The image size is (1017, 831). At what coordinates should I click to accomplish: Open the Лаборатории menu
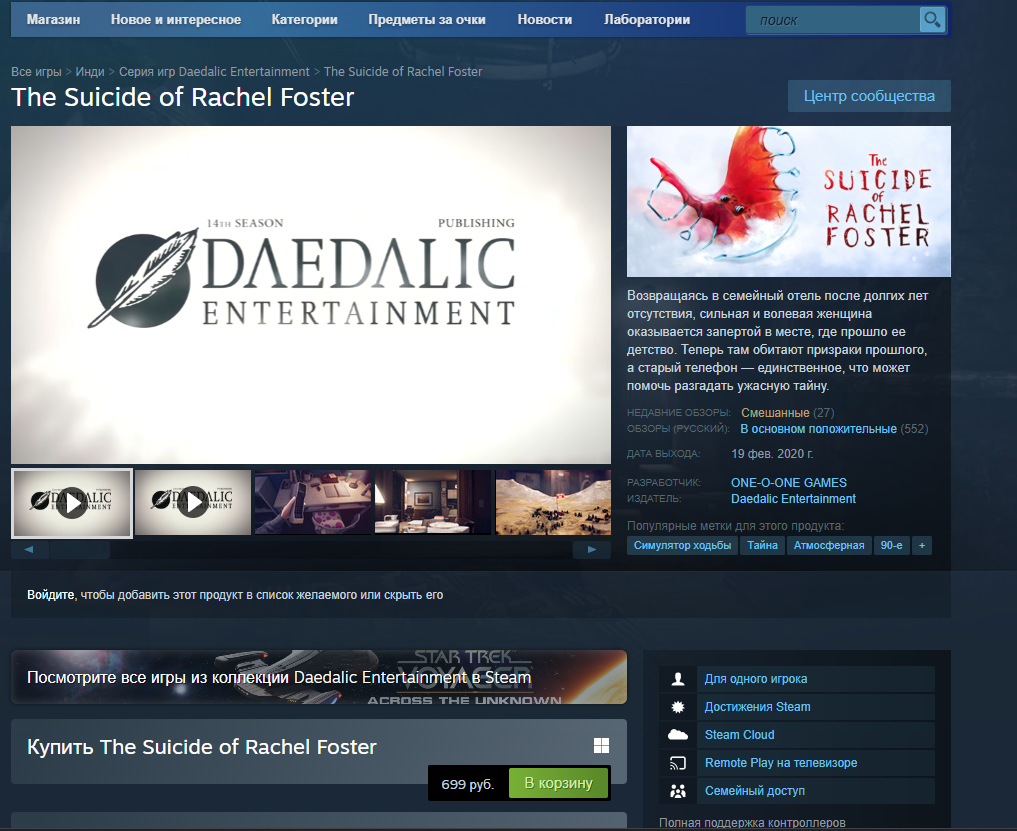pyautogui.click(x=647, y=19)
